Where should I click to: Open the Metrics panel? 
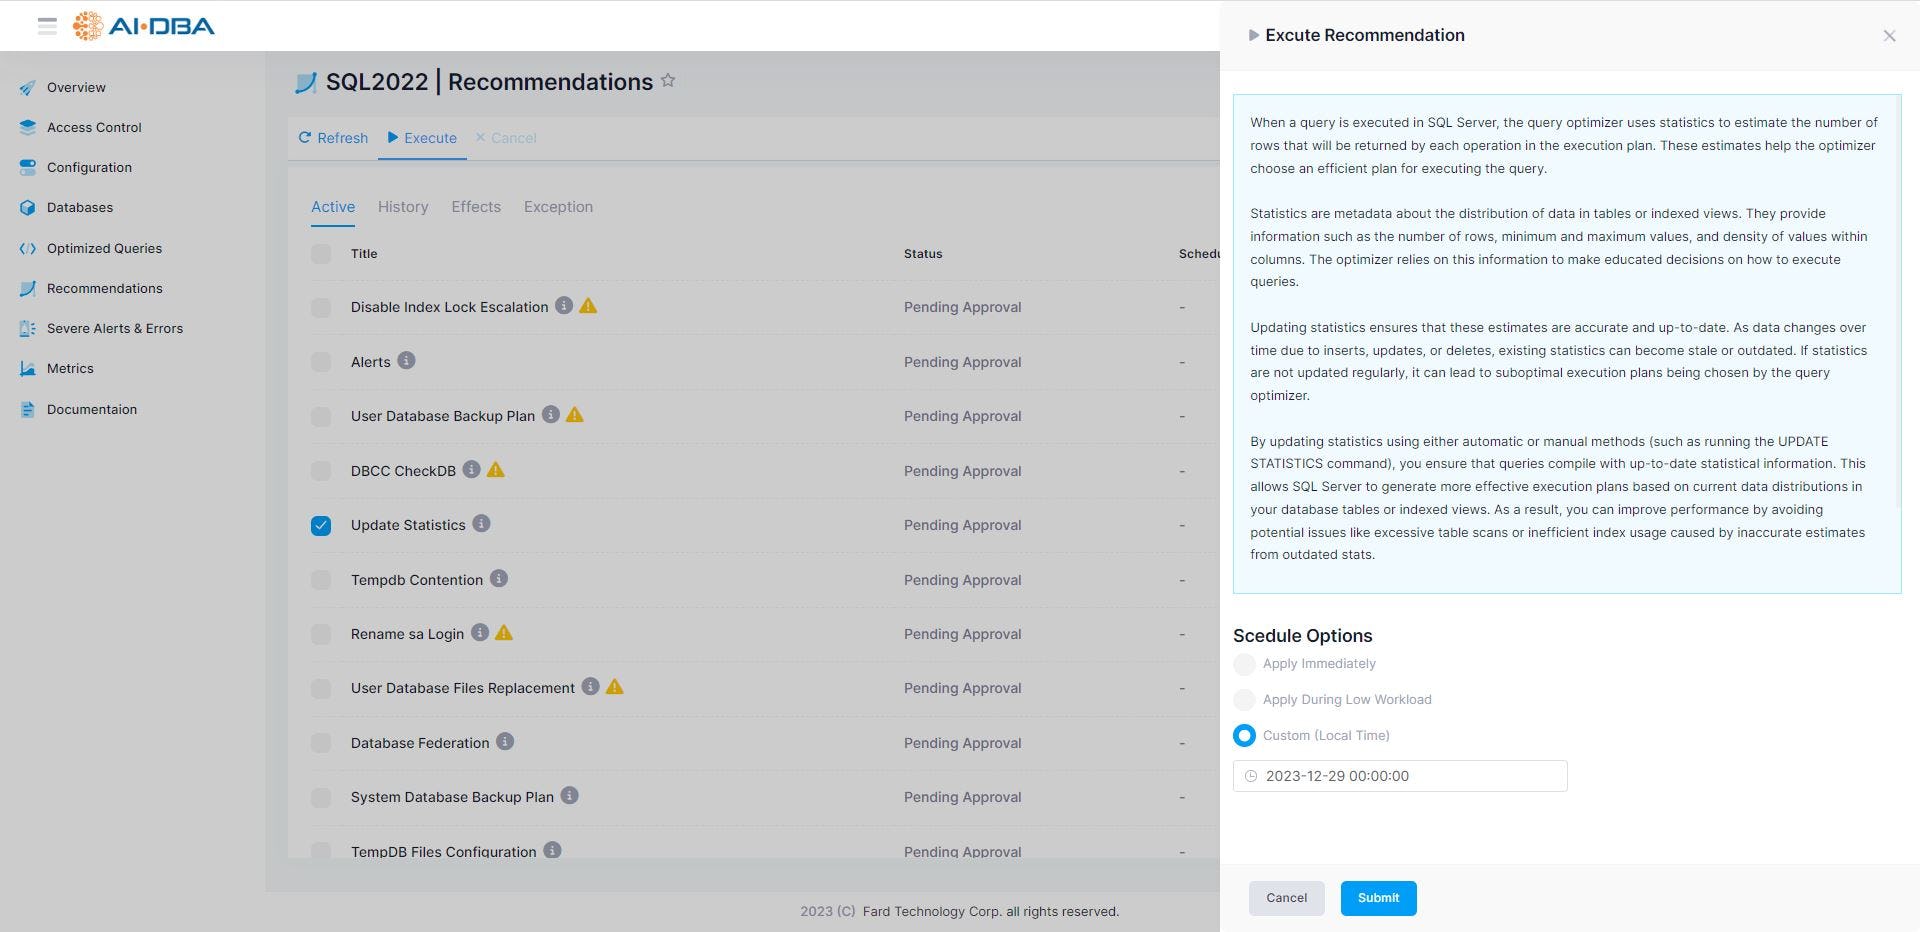pyautogui.click(x=70, y=368)
